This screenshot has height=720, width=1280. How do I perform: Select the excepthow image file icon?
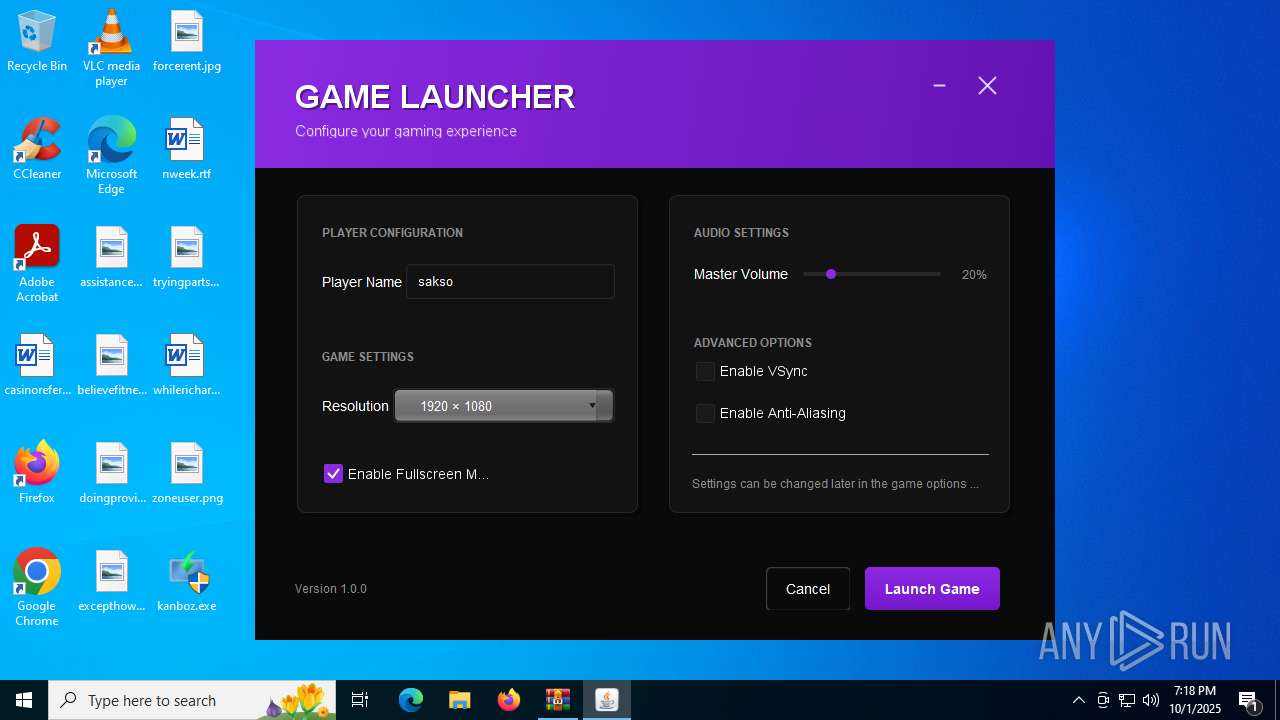pos(111,582)
